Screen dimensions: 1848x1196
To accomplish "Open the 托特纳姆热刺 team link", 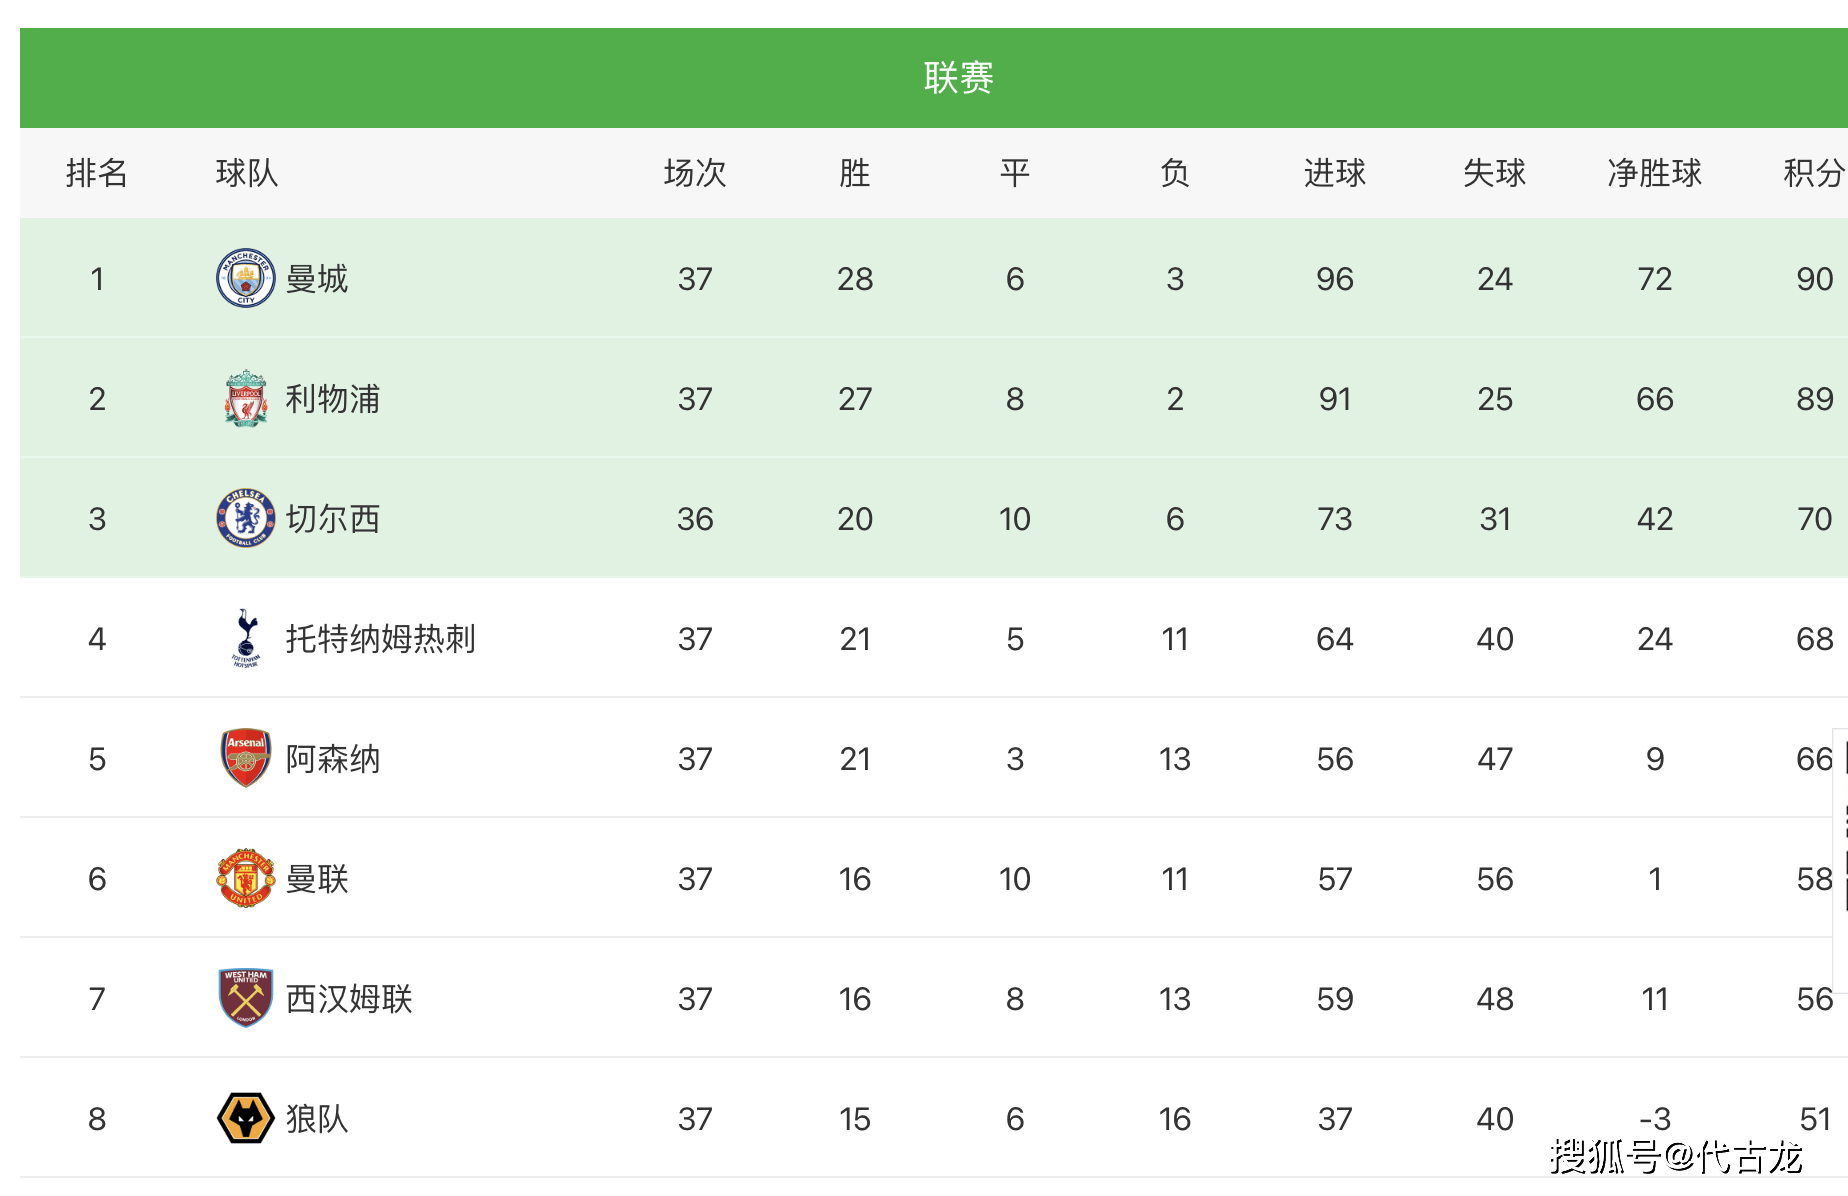I will click(x=381, y=639).
